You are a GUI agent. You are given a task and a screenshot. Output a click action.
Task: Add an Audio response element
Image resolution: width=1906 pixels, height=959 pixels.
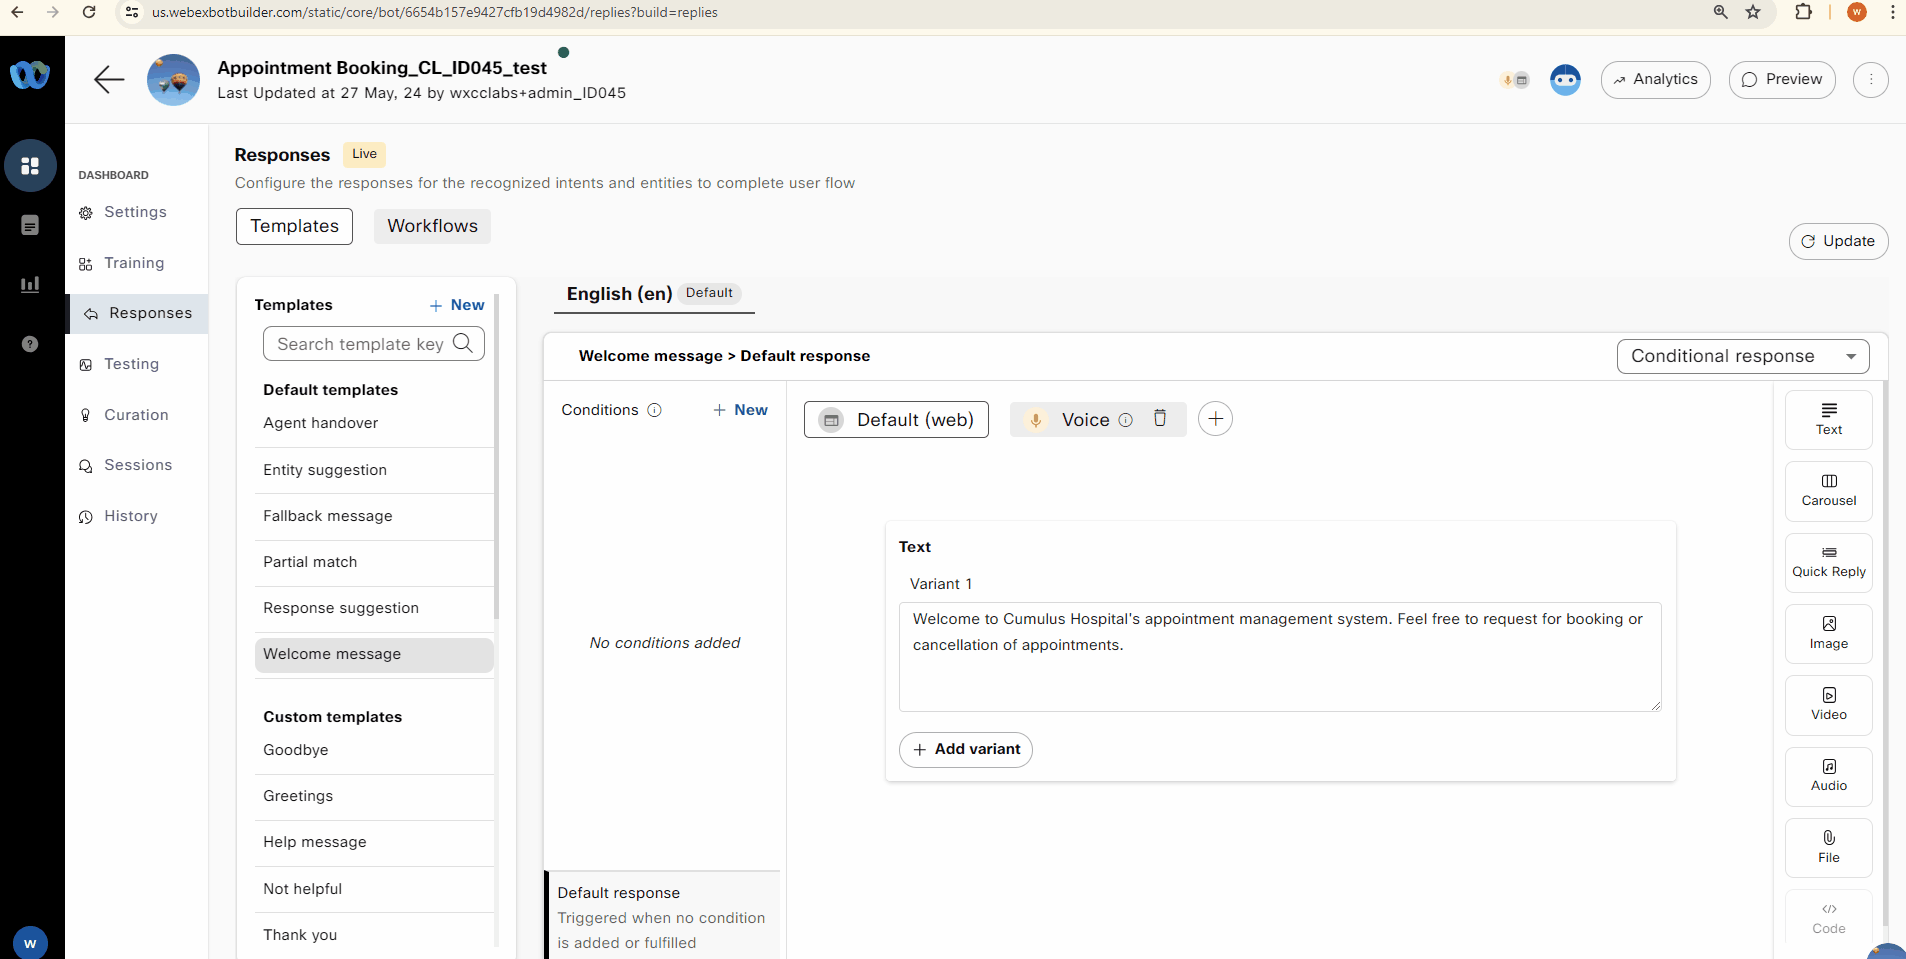coord(1828,775)
